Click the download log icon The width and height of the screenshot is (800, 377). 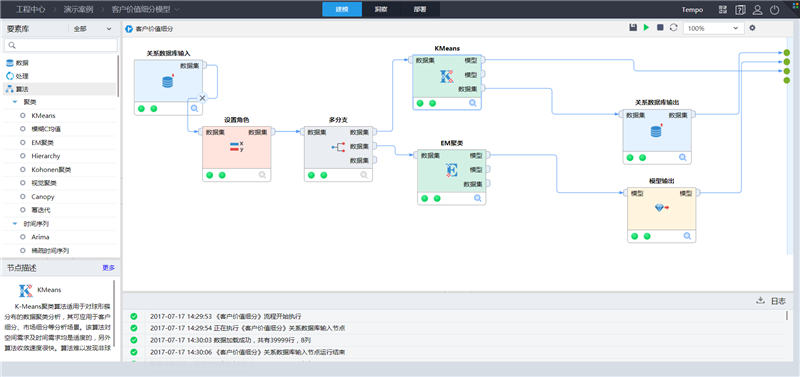760,300
